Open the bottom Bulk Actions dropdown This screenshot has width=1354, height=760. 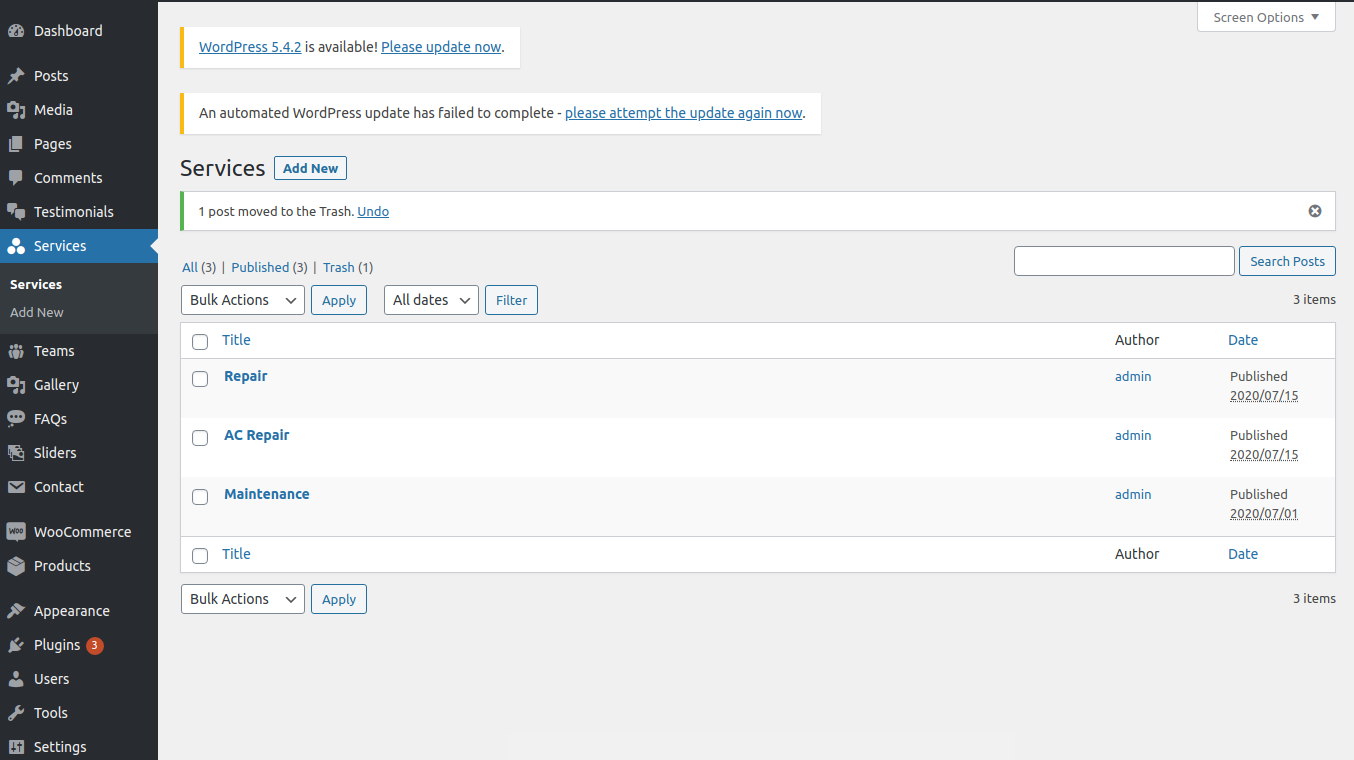pyautogui.click(x=243, y=599)
